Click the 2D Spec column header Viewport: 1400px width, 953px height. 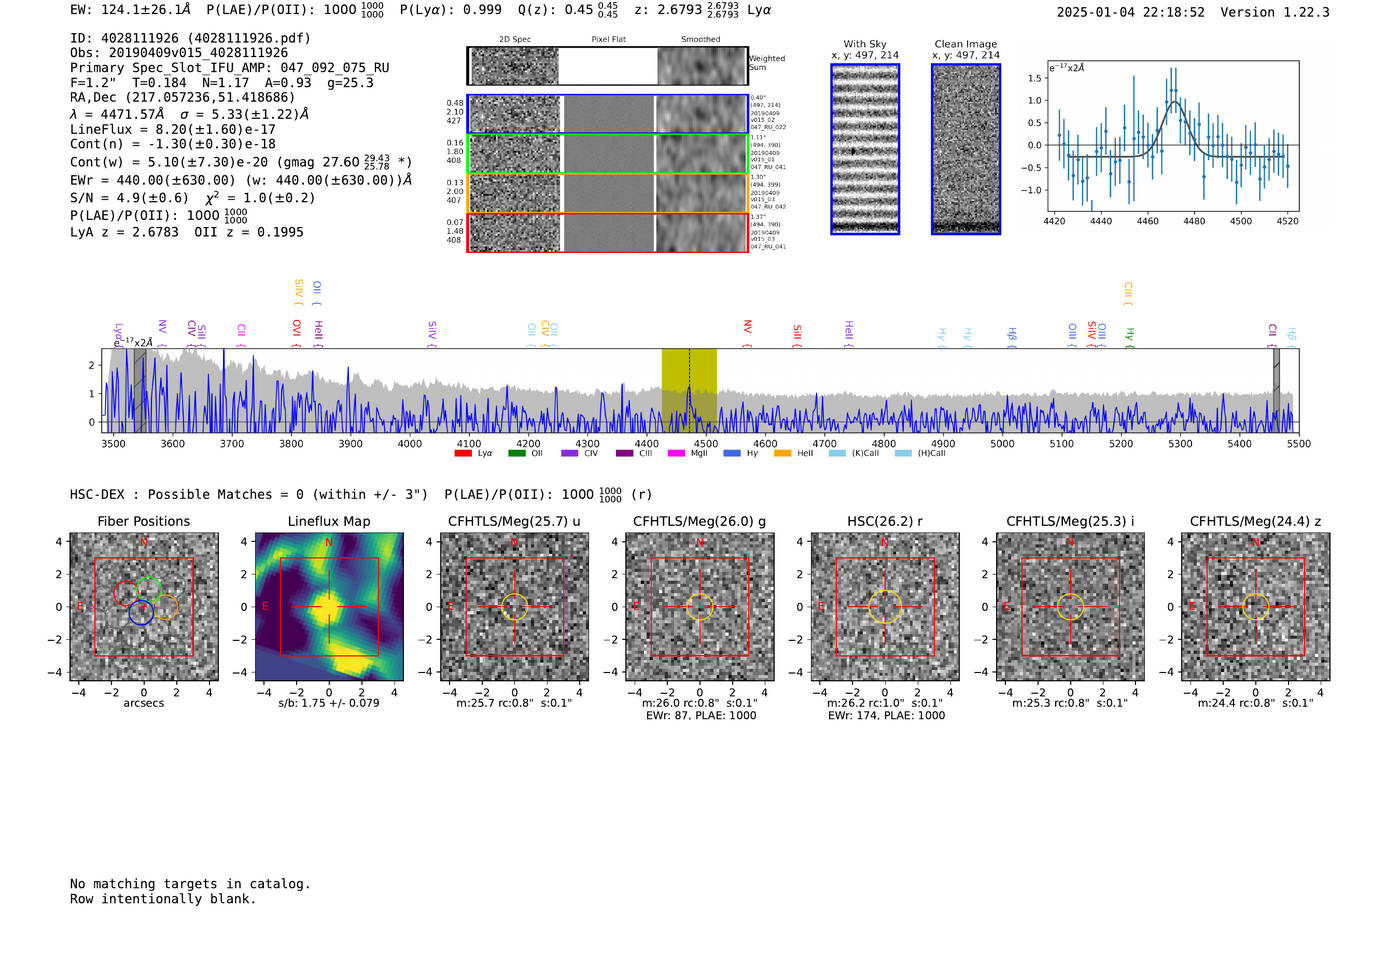click(515, 40)
